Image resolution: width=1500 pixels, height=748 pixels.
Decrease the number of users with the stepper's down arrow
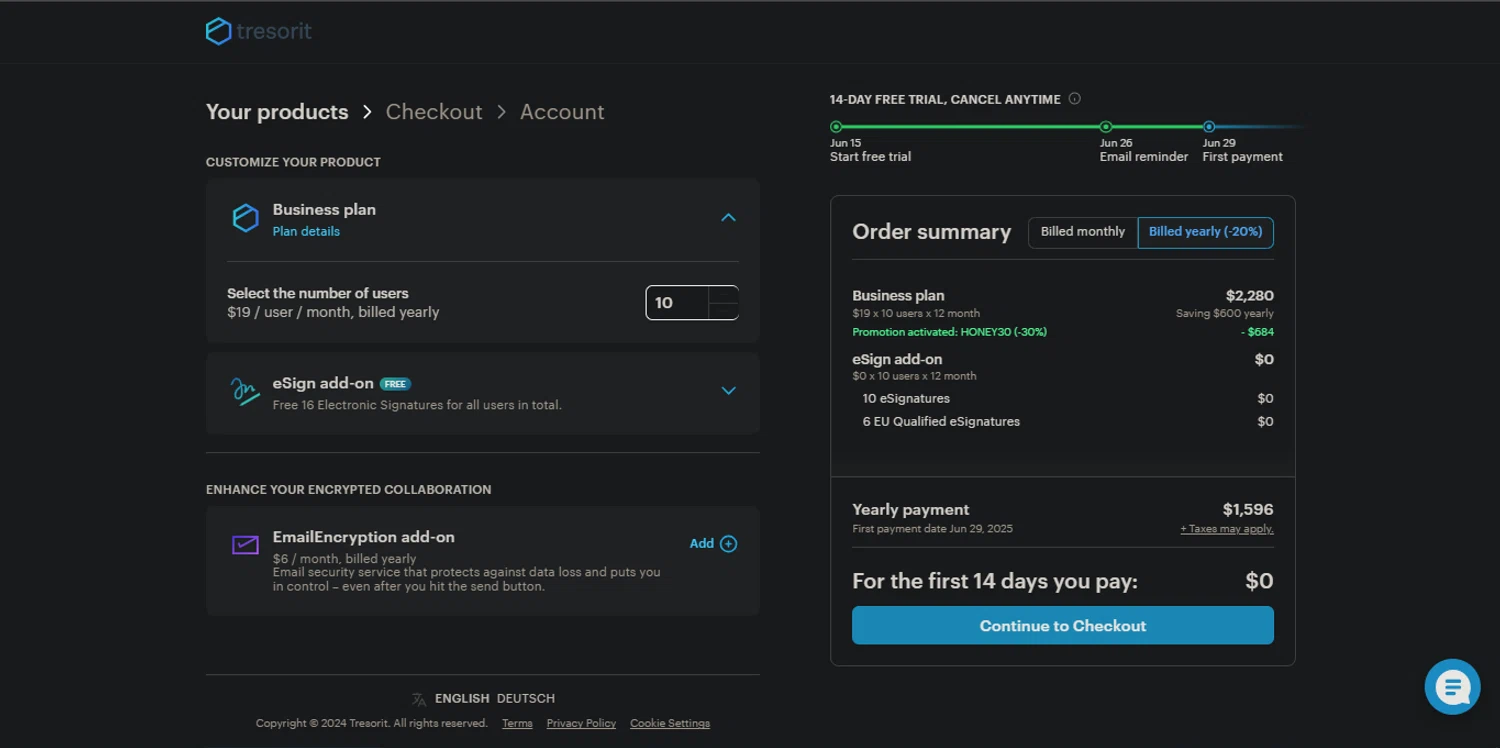pyautogui.click(x=723, y=311)
